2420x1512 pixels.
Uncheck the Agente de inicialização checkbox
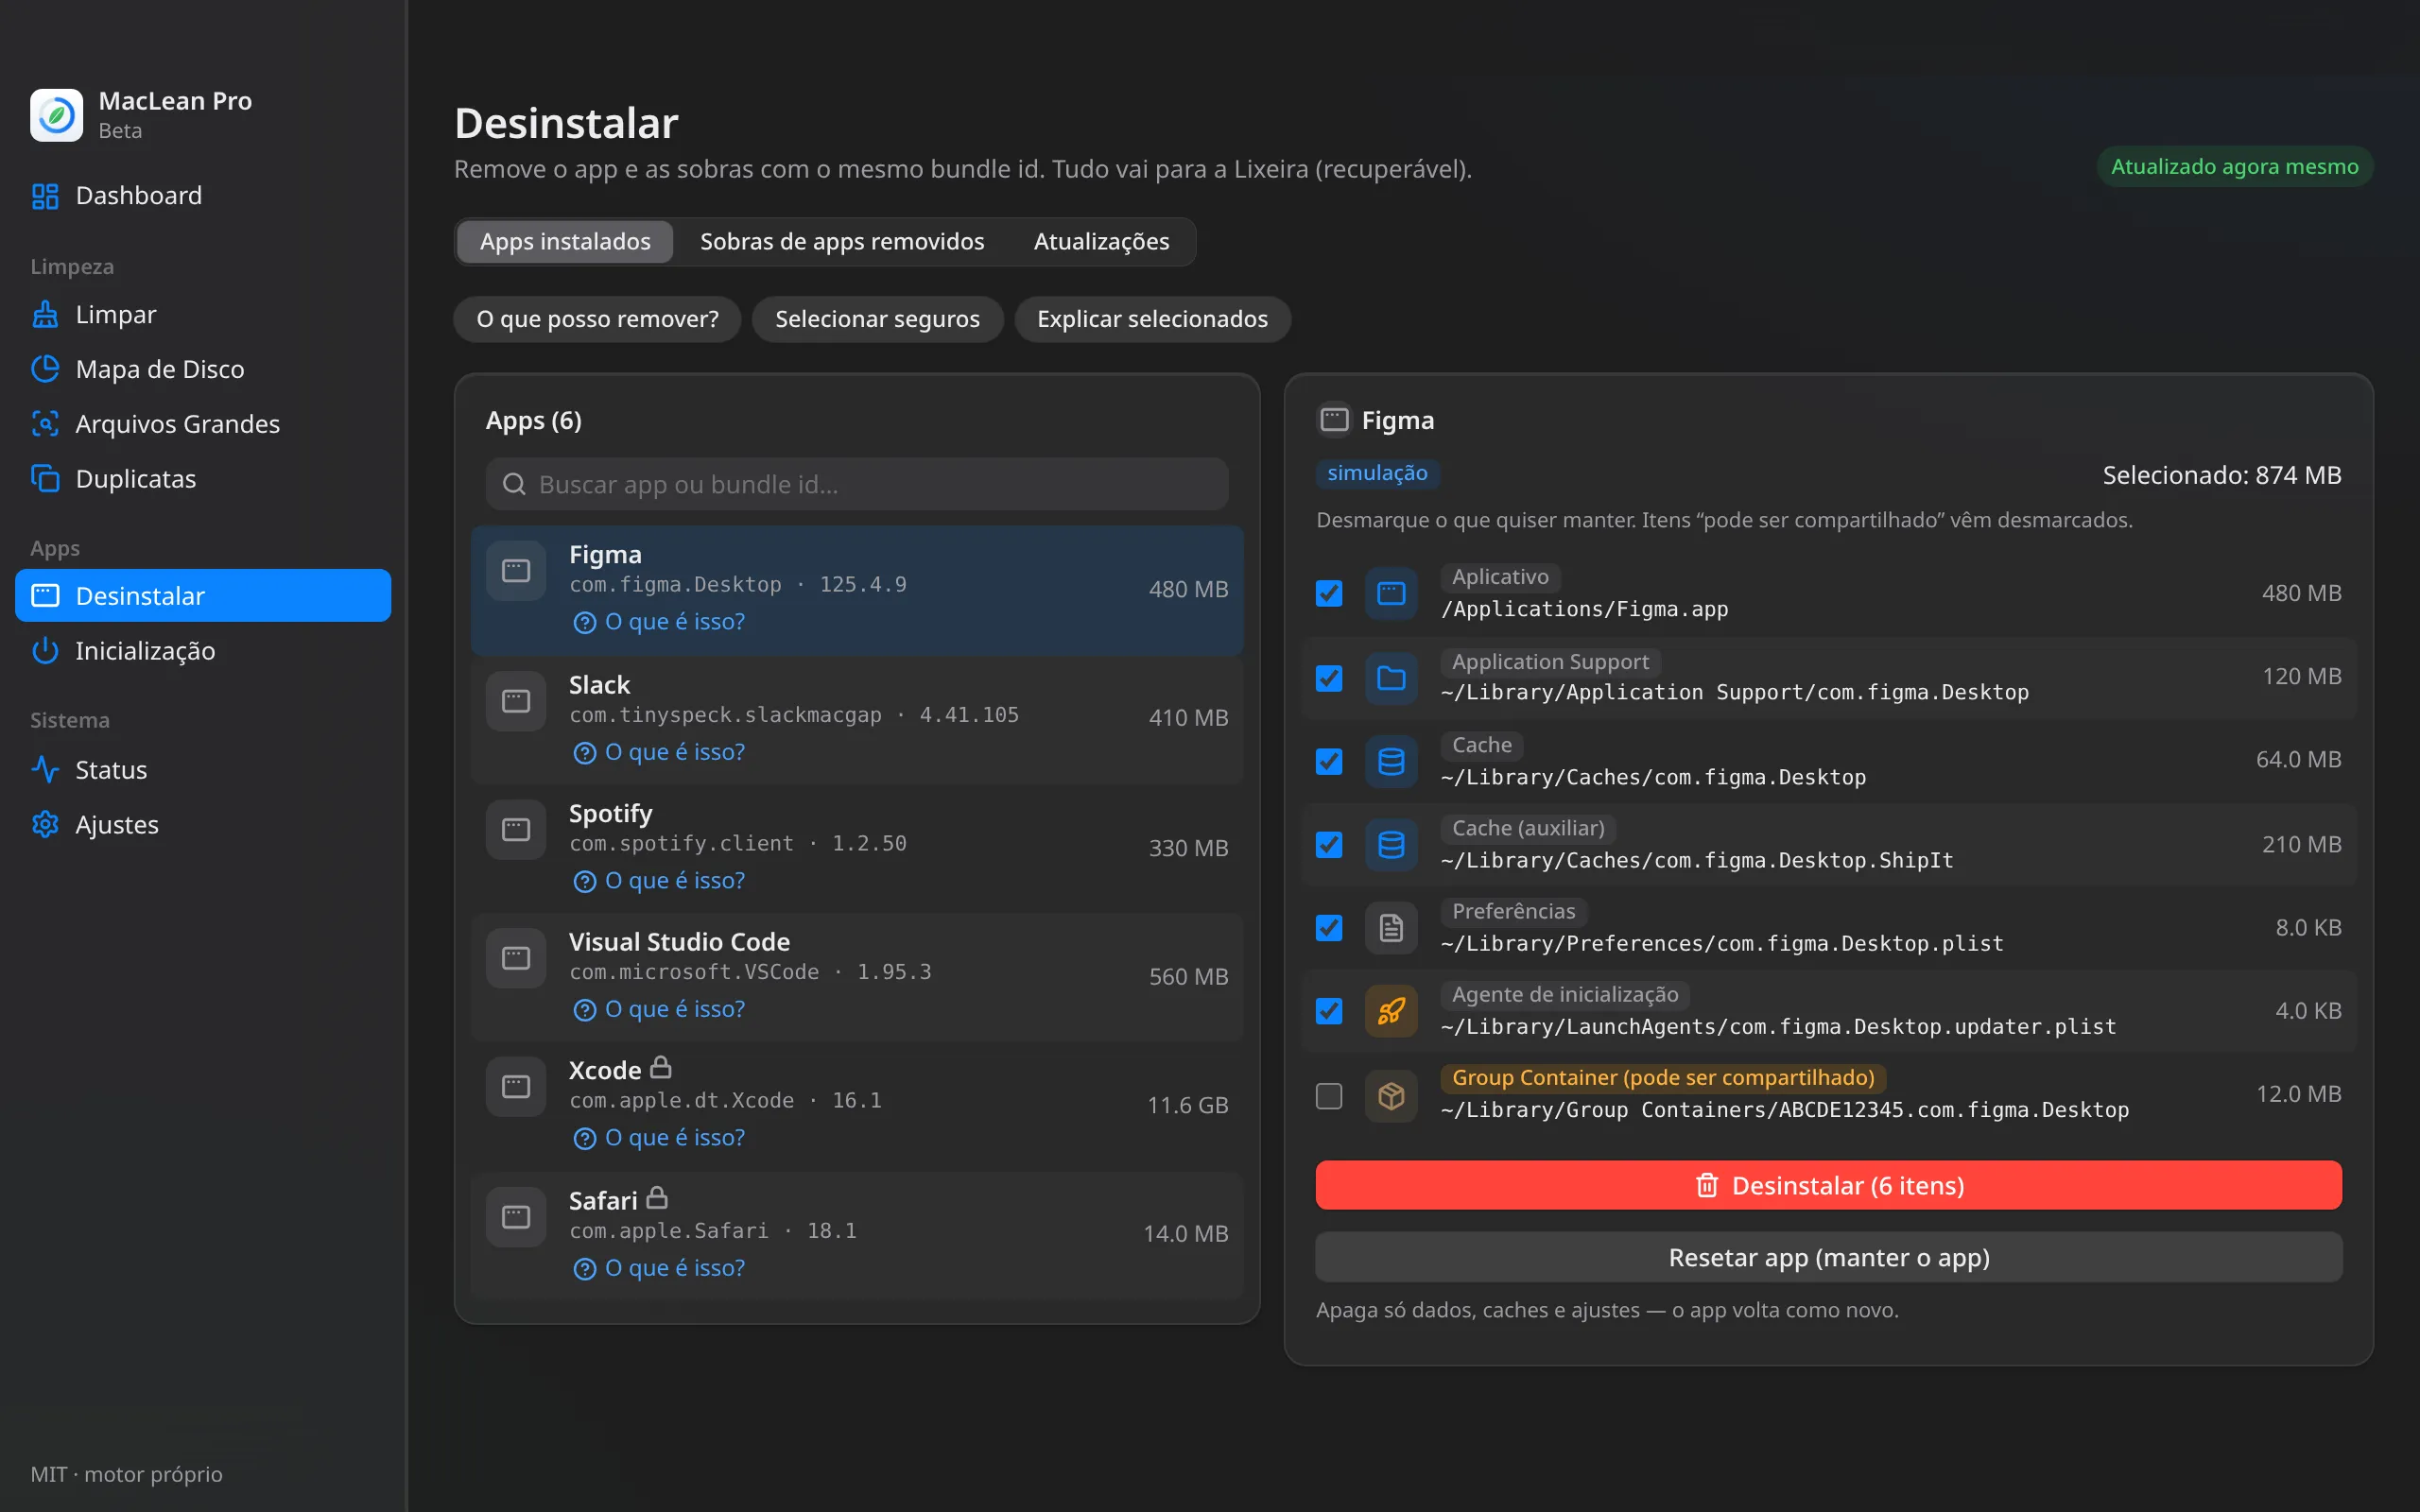[x=1329, y=1011]
